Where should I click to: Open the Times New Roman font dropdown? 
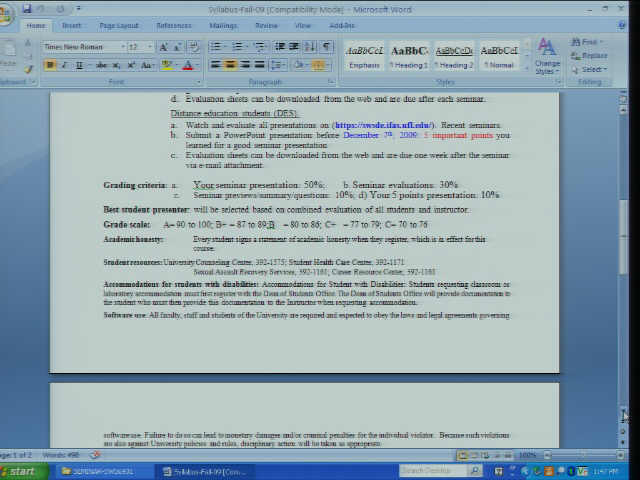(122, 47)
